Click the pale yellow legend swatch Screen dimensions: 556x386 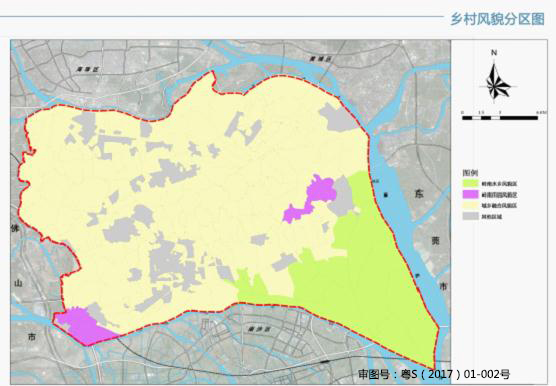coord(471,205)
